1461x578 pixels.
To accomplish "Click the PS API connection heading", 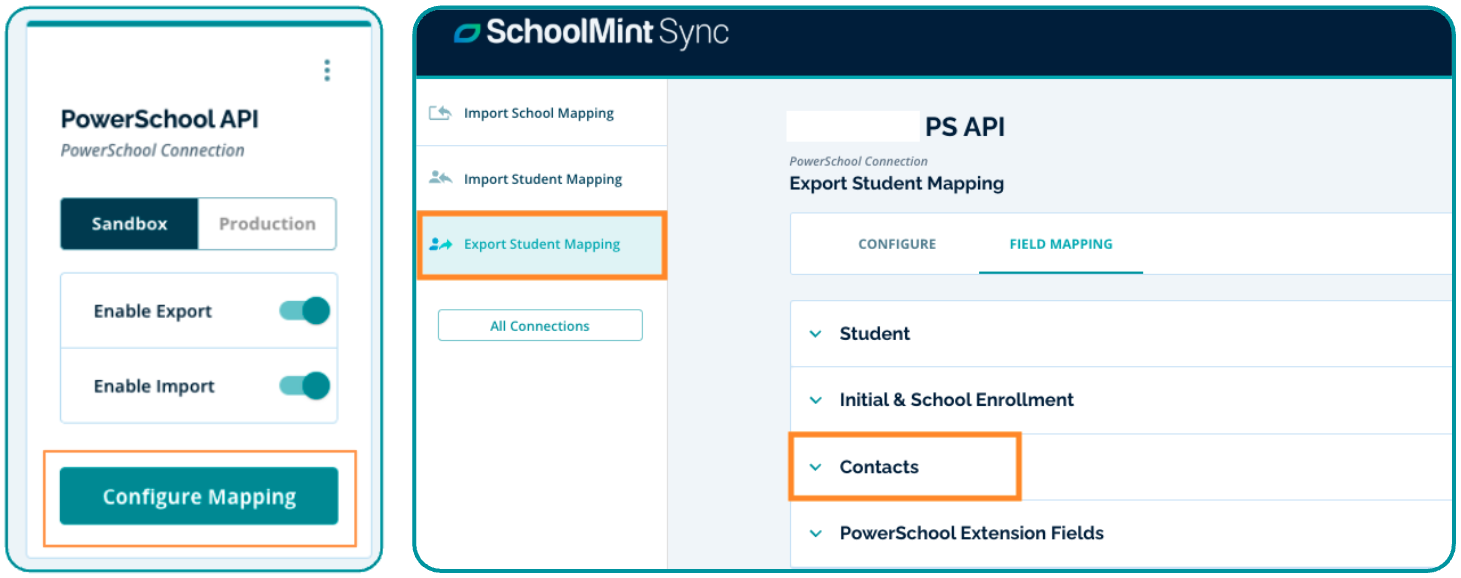I will coord(964,127).
